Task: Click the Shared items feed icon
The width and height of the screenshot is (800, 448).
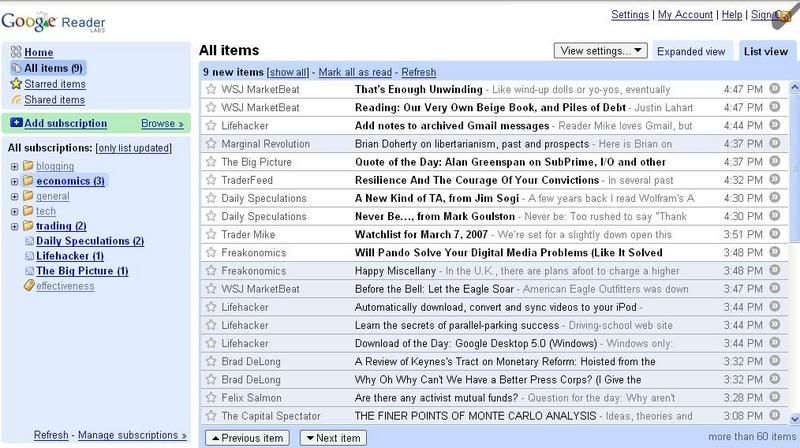Action: pyautogui.click(x=16, y=99)
